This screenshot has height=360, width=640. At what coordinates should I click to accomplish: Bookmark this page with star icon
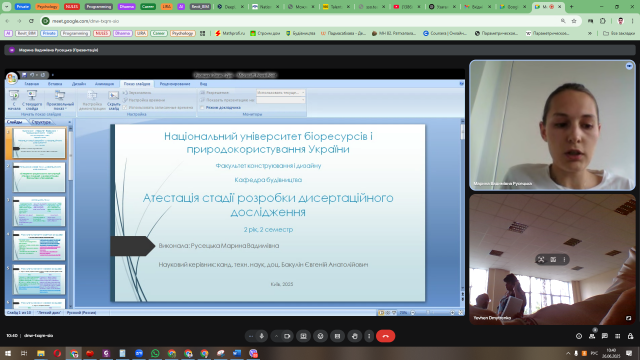(x=574, y=21)
